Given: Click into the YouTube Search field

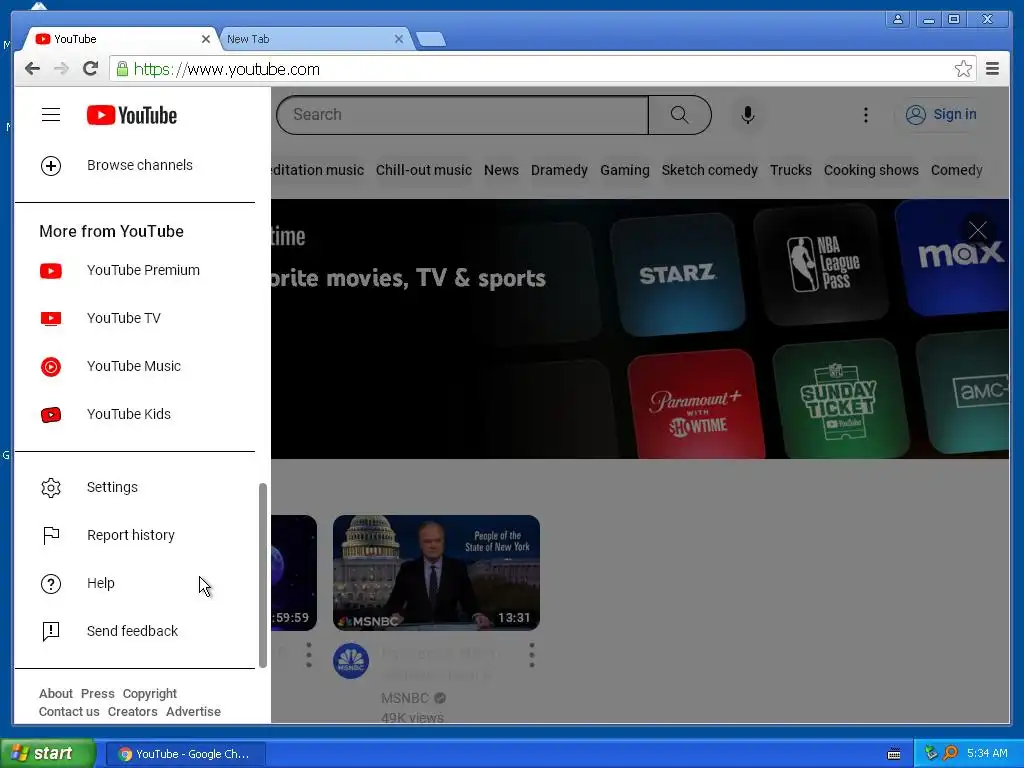Looking at the screenshot, I should (x=462, y=115).
